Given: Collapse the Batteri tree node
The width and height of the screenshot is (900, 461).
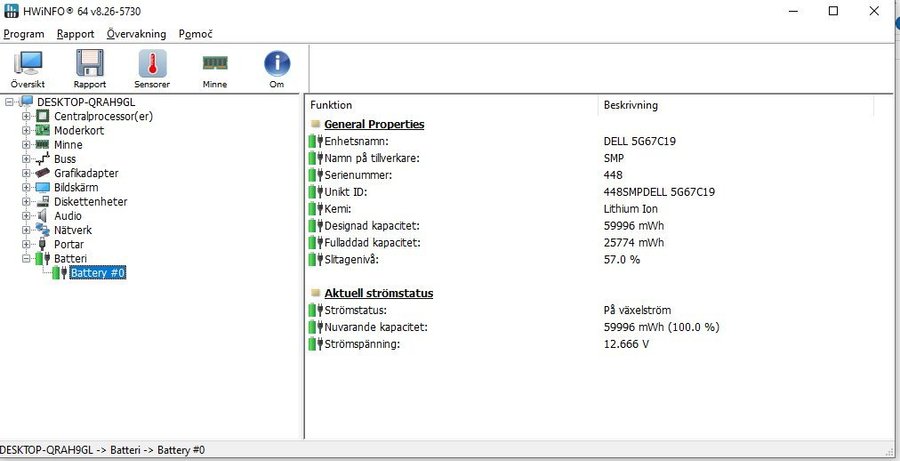Looking at the screenshot, I should pos(26,258).
